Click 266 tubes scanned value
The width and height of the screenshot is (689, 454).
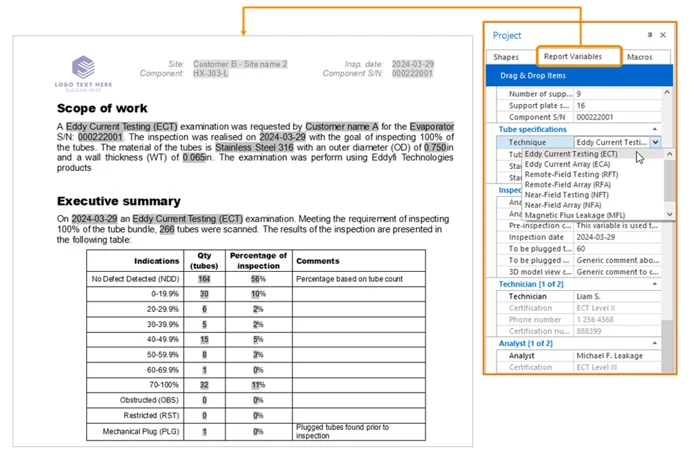(167, 229)
